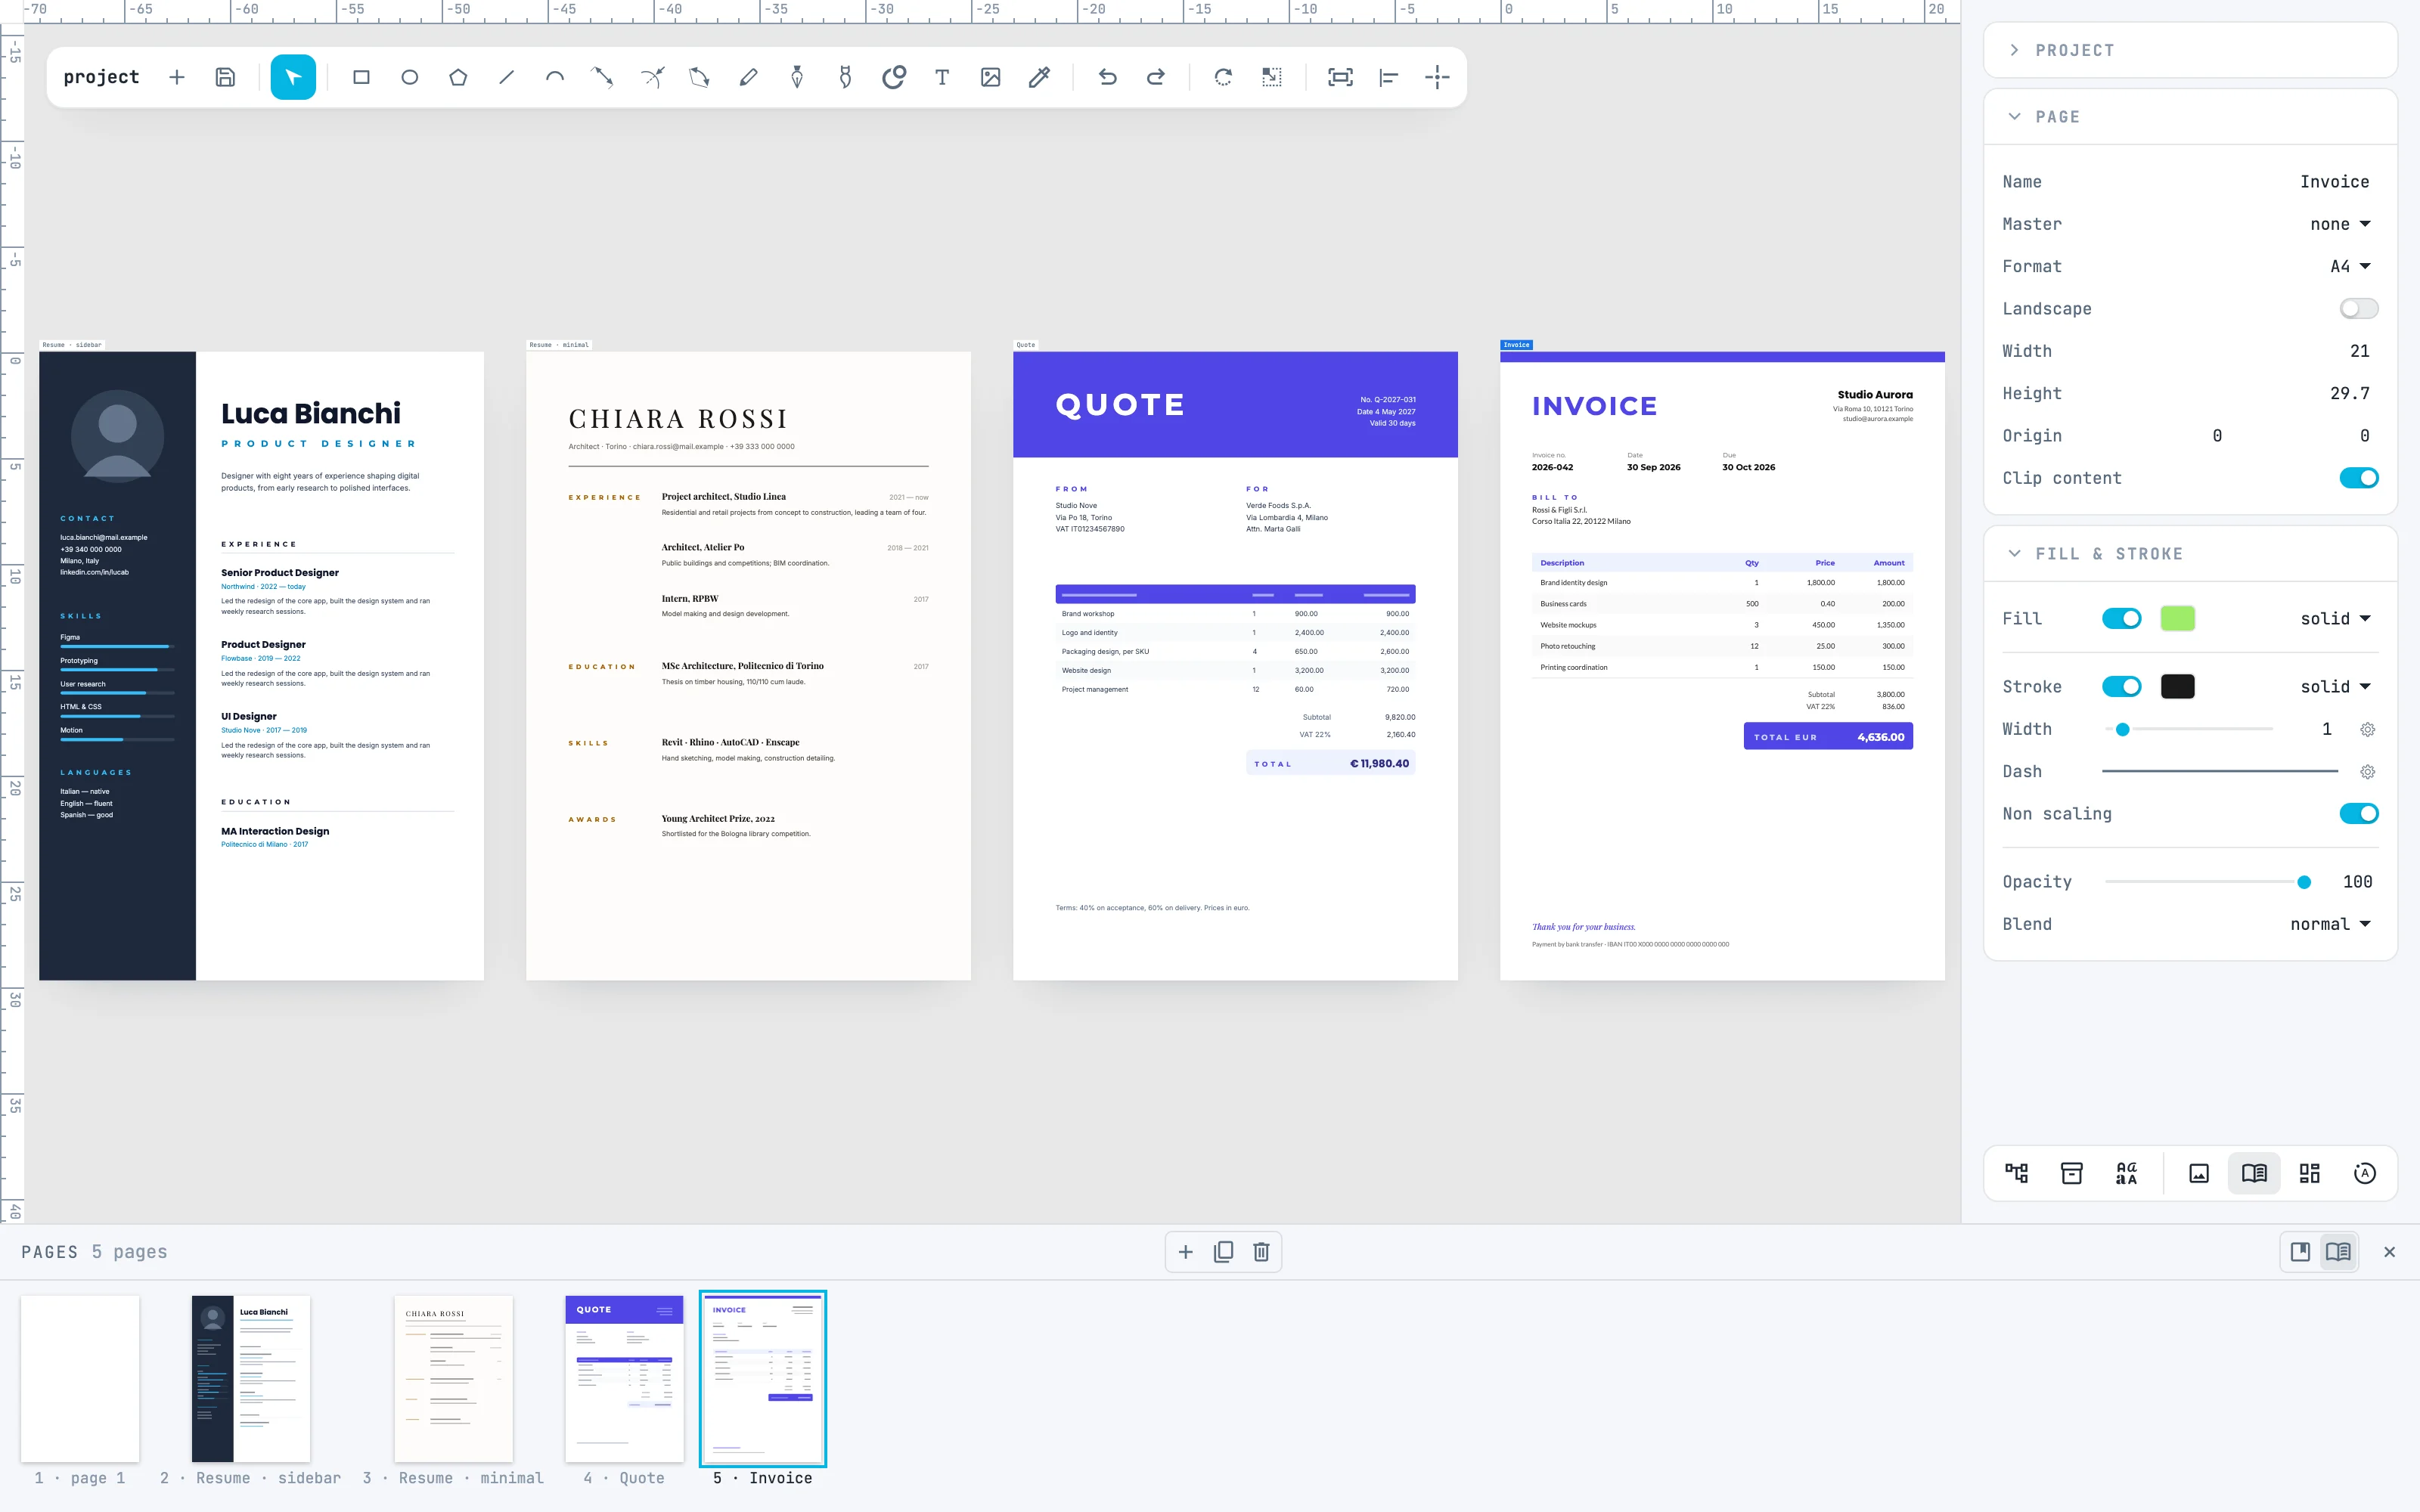Open the Layers tree panel icon
Image resolution: width=2420 pixels, height=1512 pixels.
coord(2017,1173)
